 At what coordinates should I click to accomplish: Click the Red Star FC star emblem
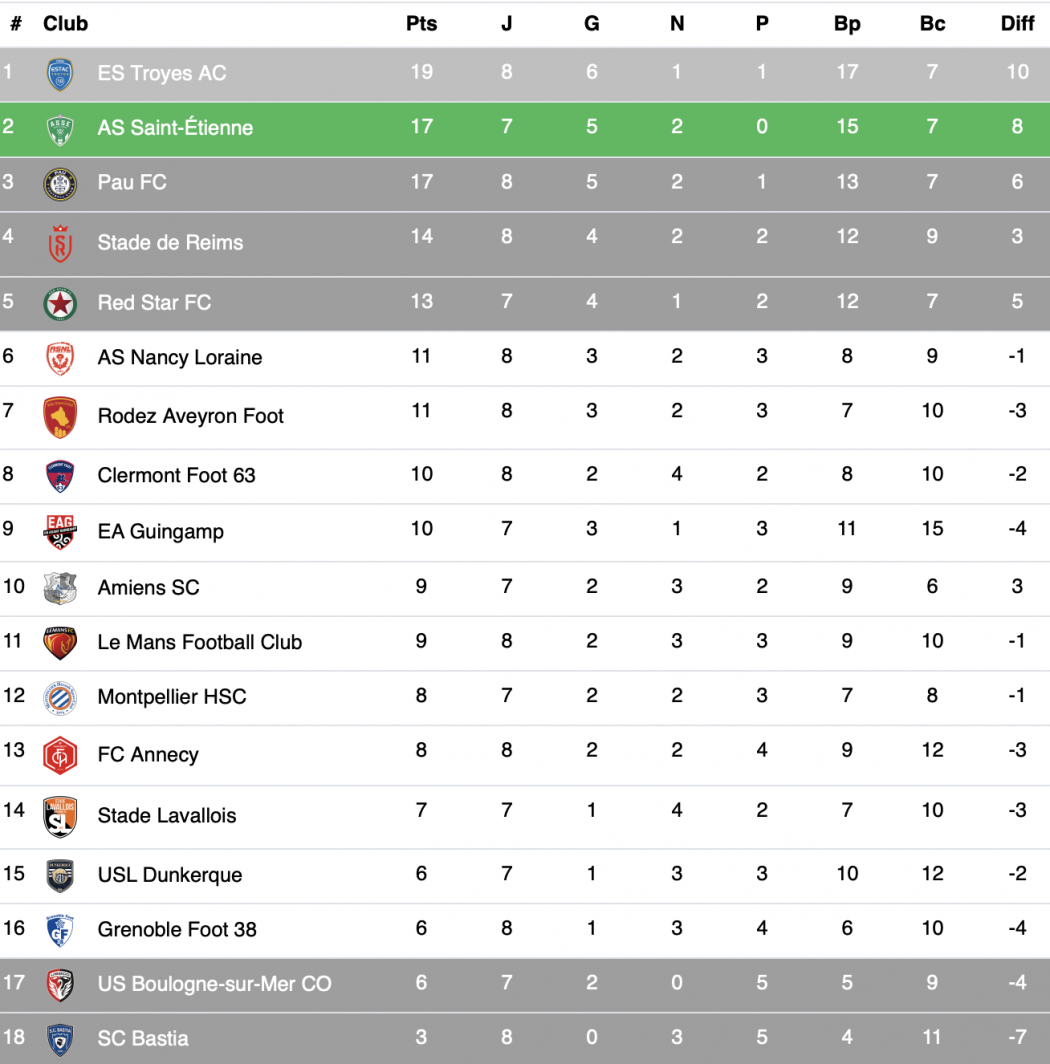pos(60,303)
